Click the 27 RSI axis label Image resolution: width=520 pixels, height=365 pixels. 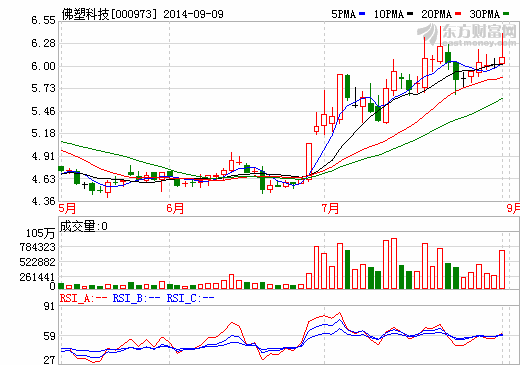coord(49,360)
